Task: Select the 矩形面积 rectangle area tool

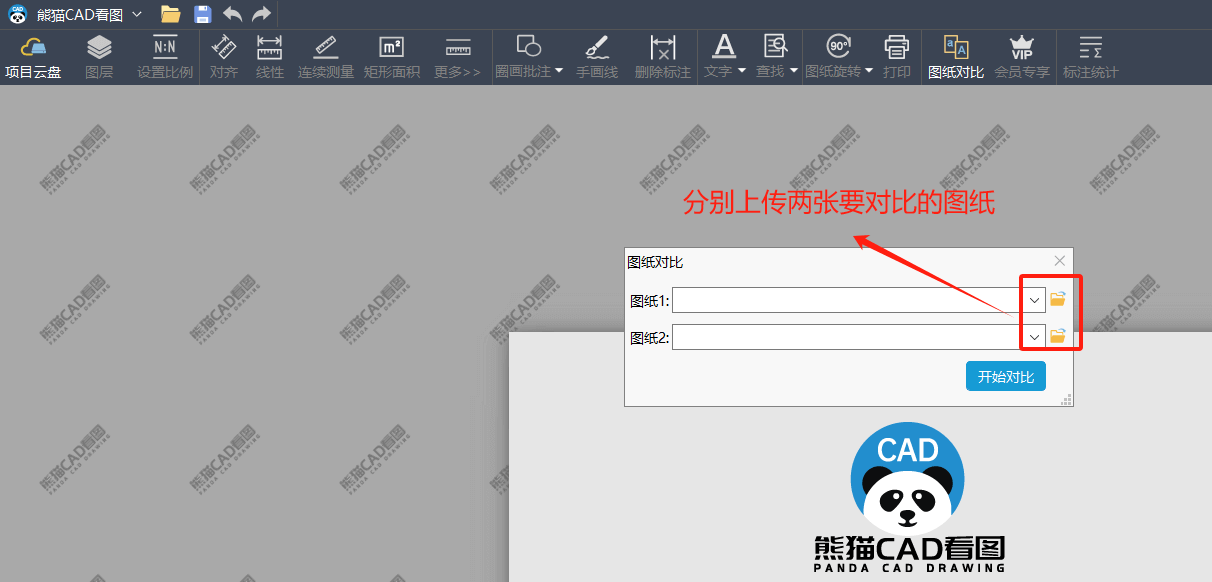Action: pyautogui.click(x=392, y=57)
